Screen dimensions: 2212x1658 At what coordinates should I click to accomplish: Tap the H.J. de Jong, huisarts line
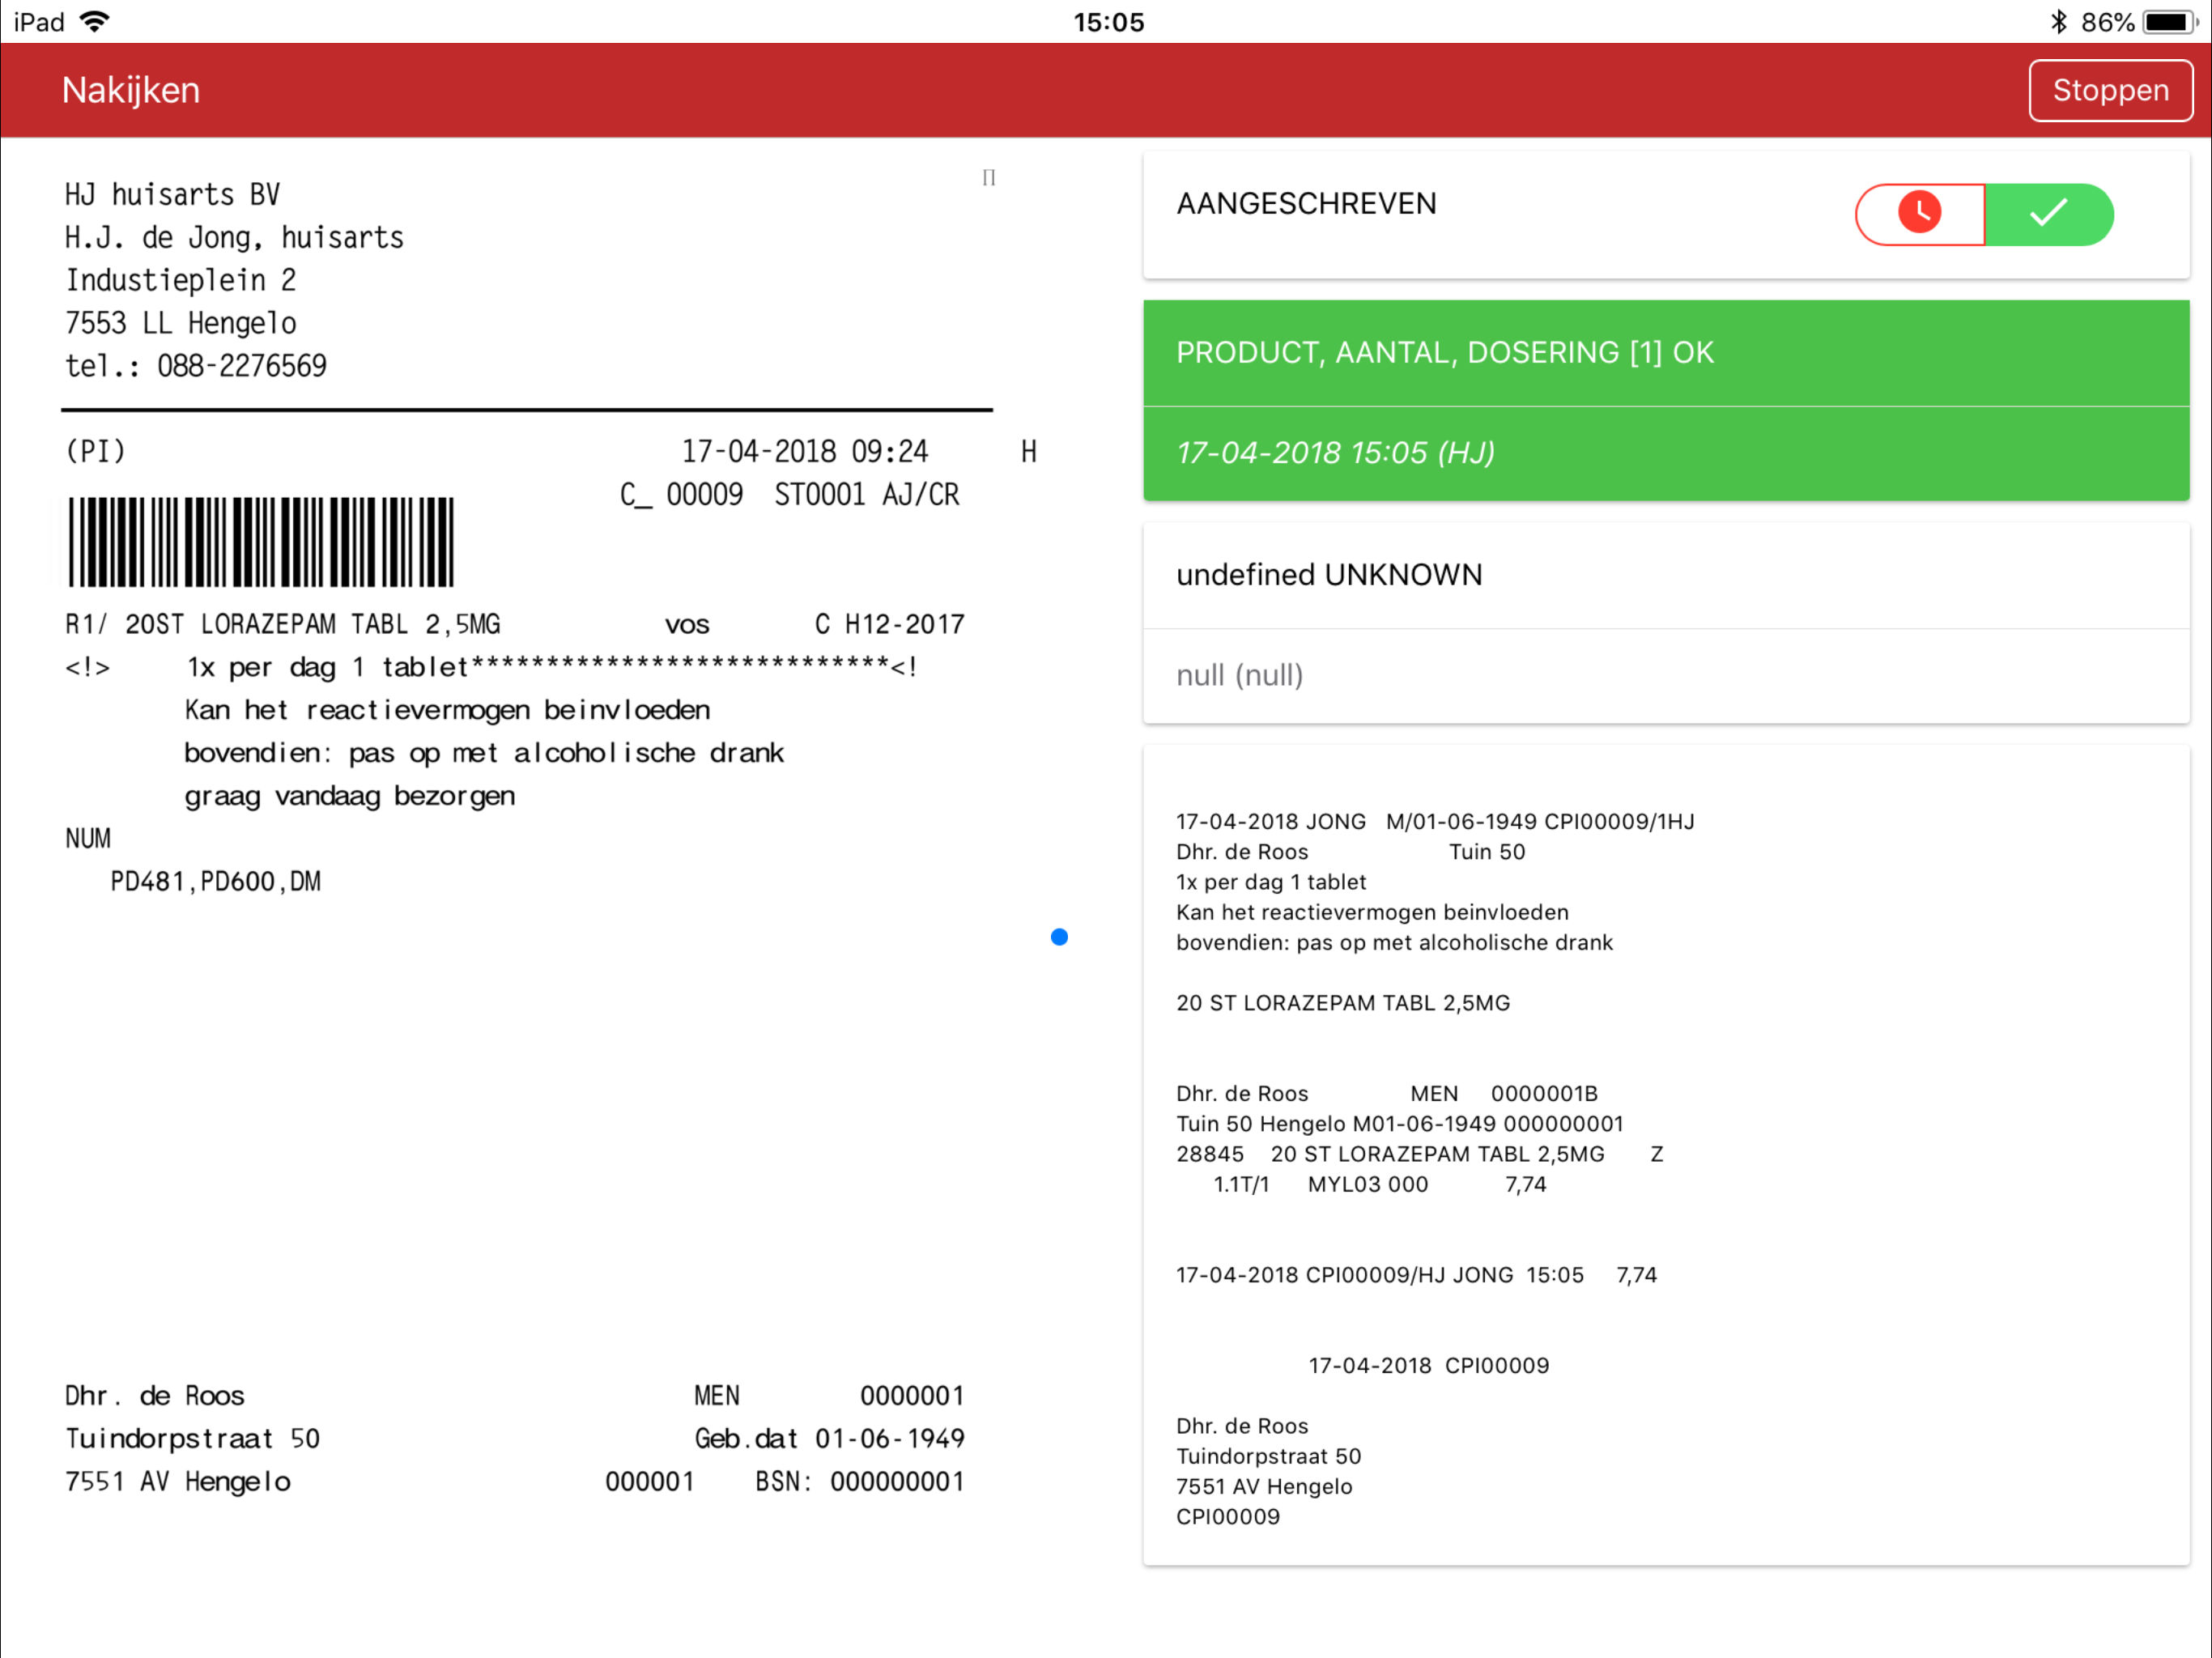coord(234,237)
